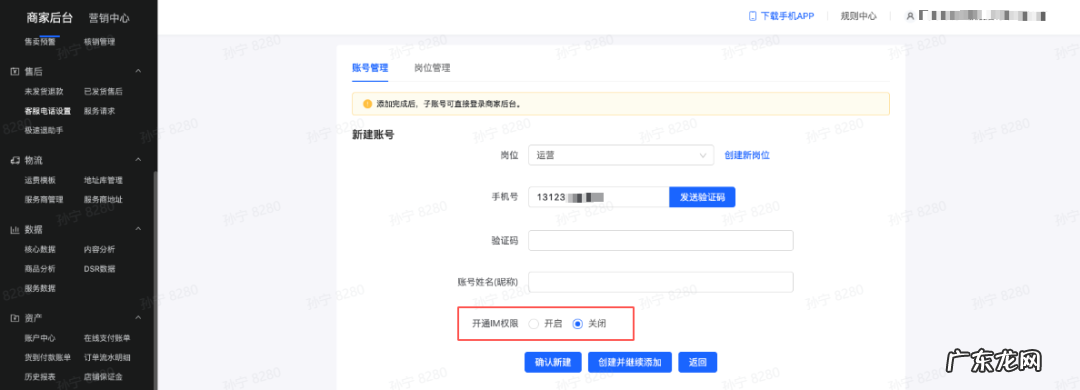Open 历史报表 menu item

point(40,376)
